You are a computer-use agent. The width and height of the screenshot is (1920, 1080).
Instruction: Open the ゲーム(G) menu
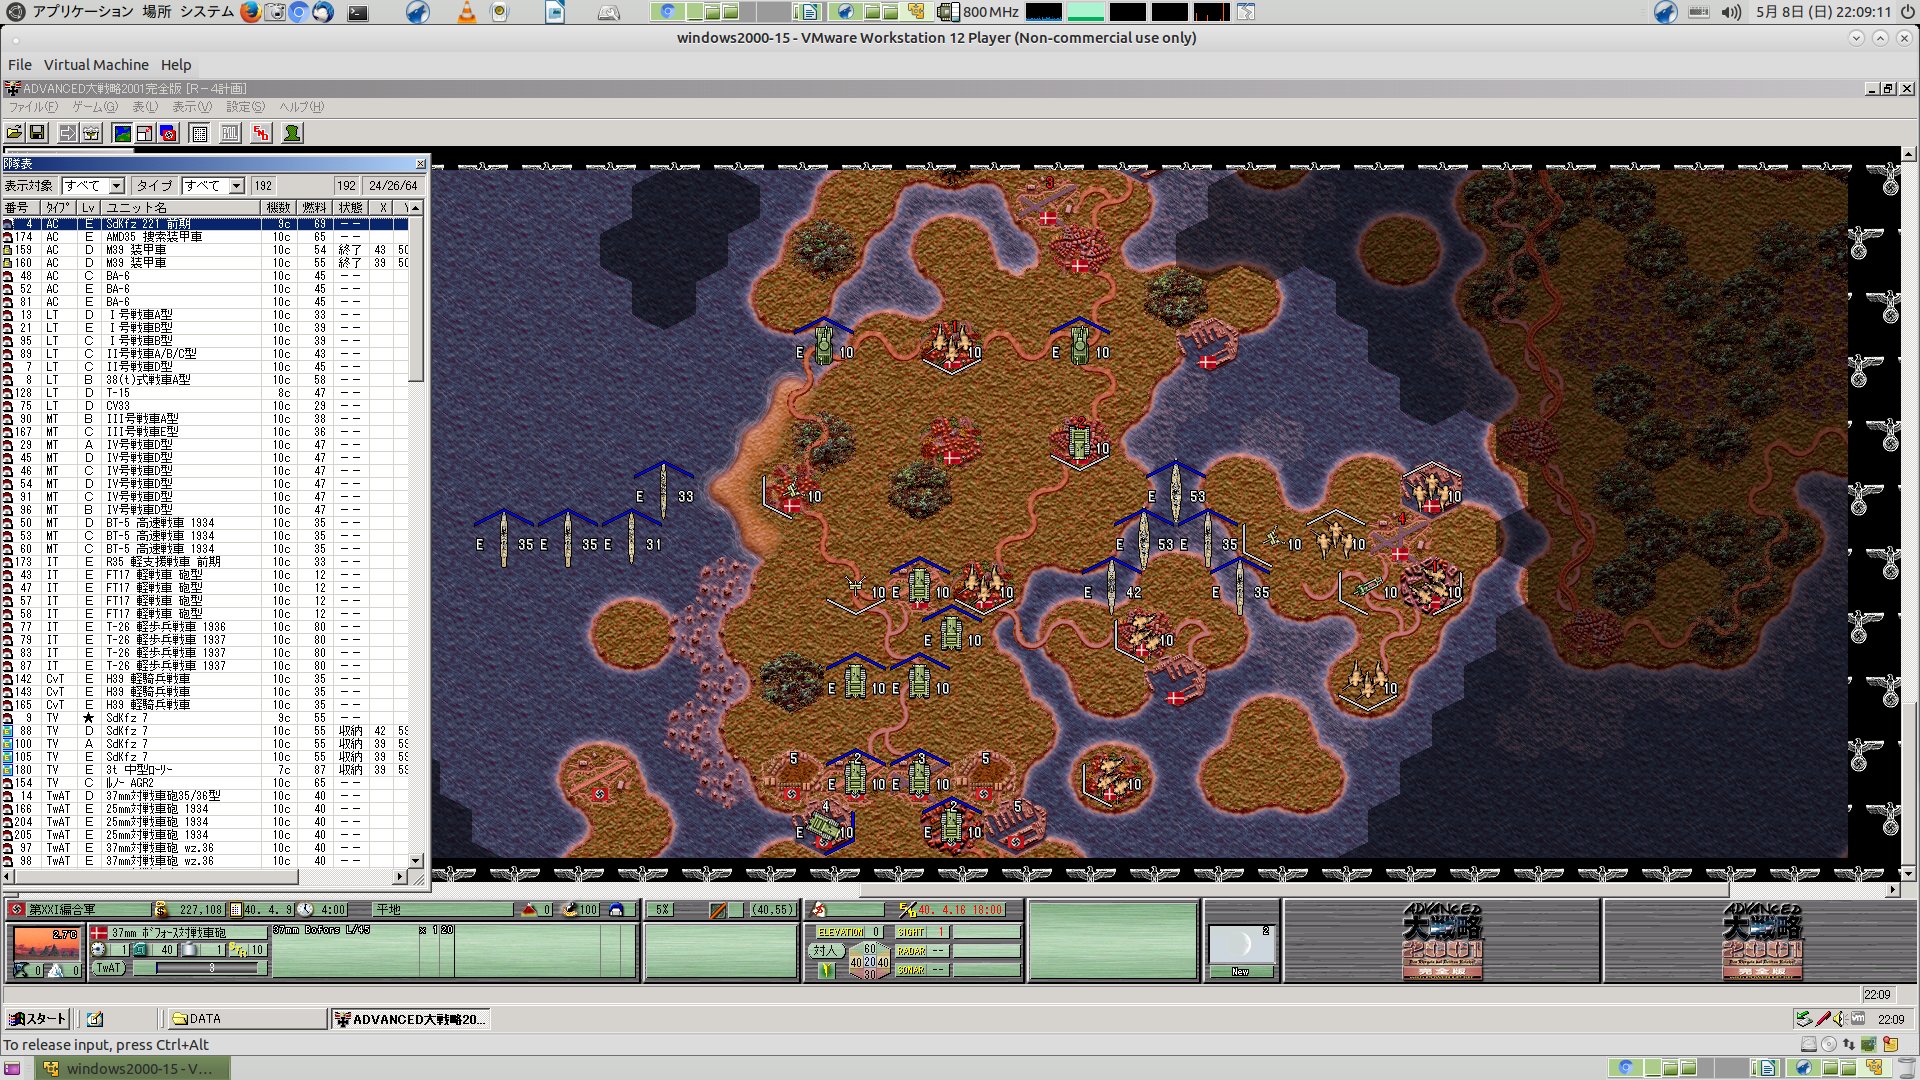tap(95, 107)
